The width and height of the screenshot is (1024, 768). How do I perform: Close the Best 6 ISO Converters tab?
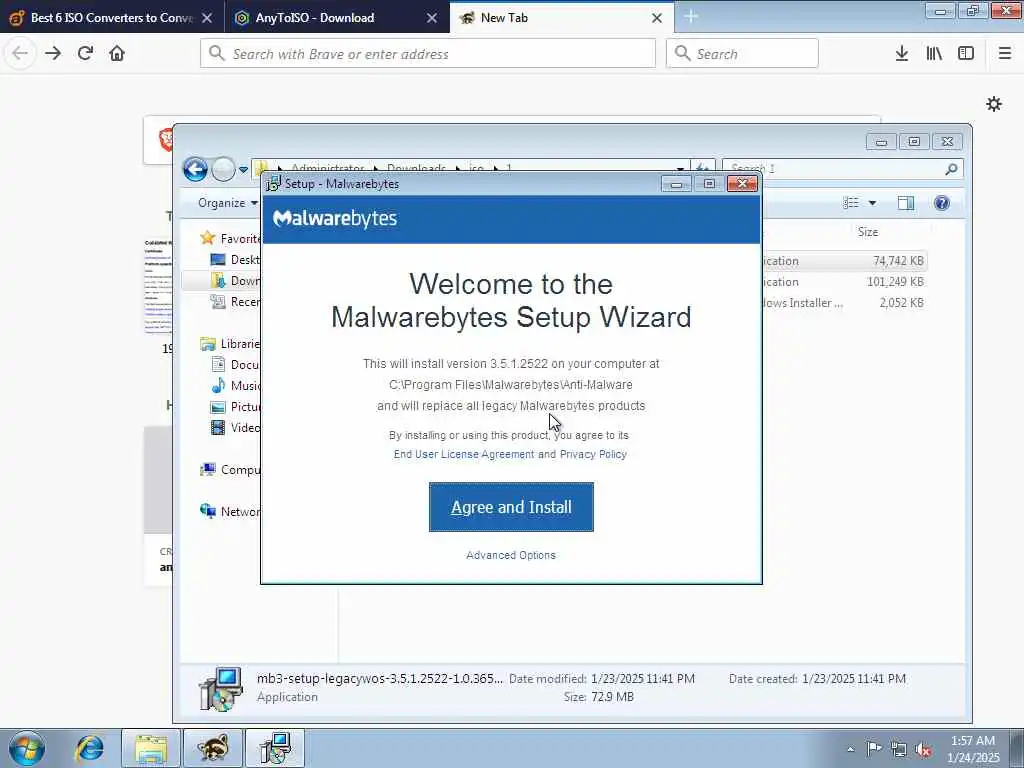point(207,18)
